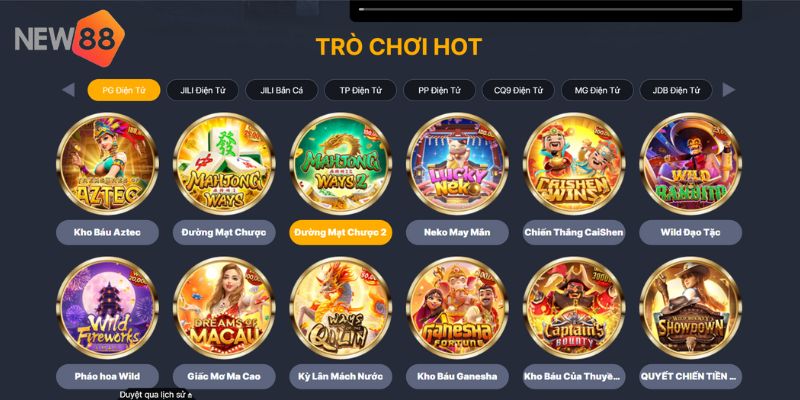This screenshot has height=400, width=800.
Task: Select the Dreams of Macau game icon
Action: pos(224,308)
